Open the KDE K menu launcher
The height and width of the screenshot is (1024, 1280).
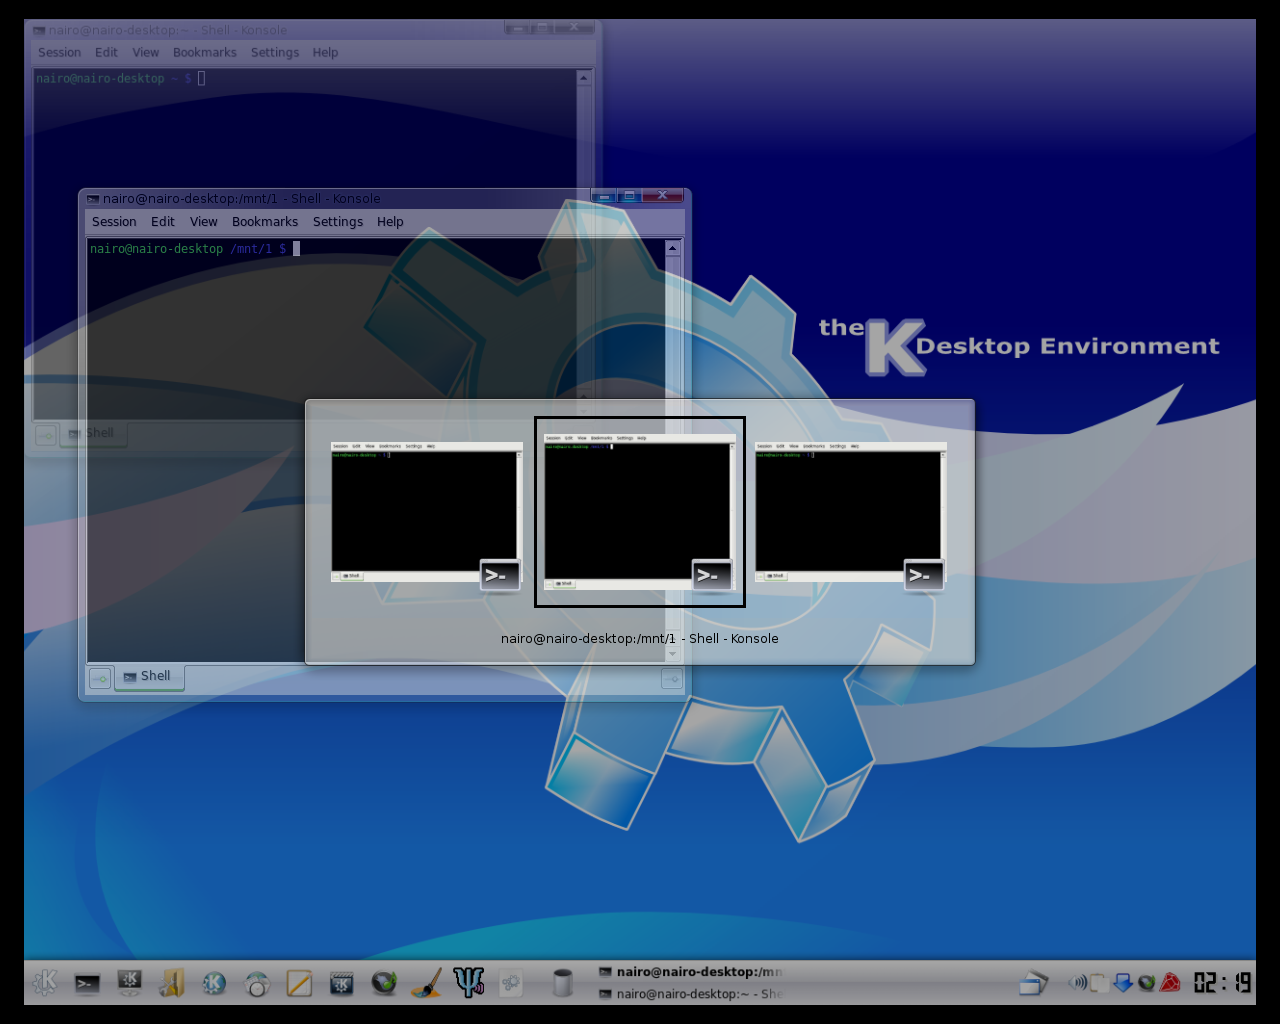[x=45, y=983]
